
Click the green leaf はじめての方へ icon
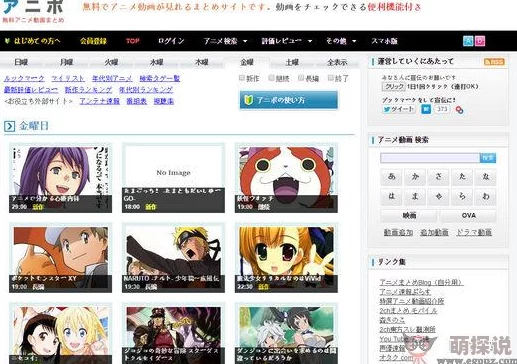coord(7,41)
